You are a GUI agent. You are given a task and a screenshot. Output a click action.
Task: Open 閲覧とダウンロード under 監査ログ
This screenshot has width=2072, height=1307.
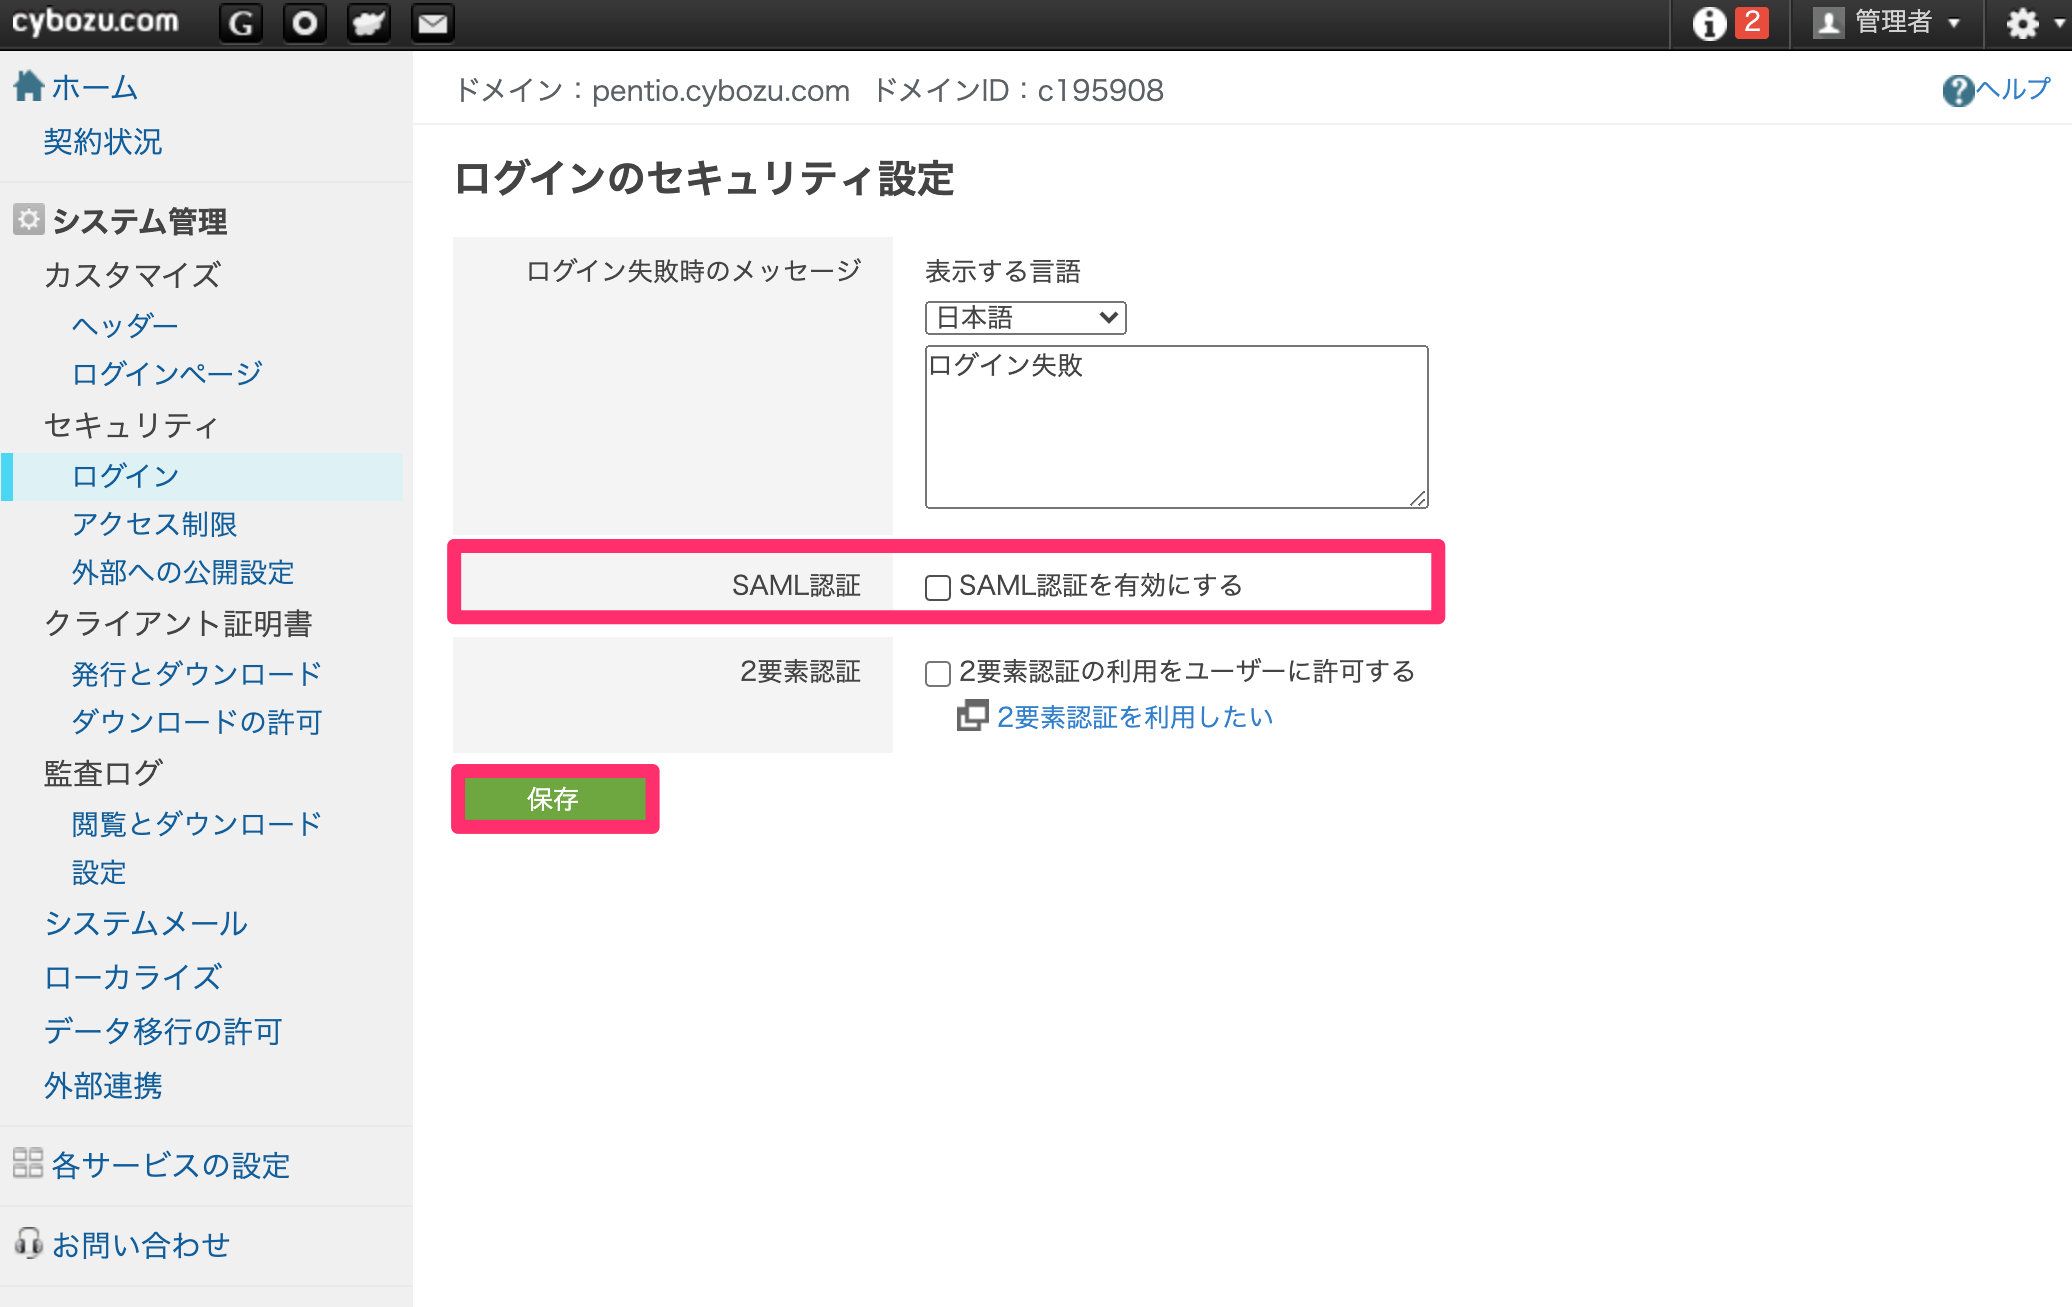197,824
